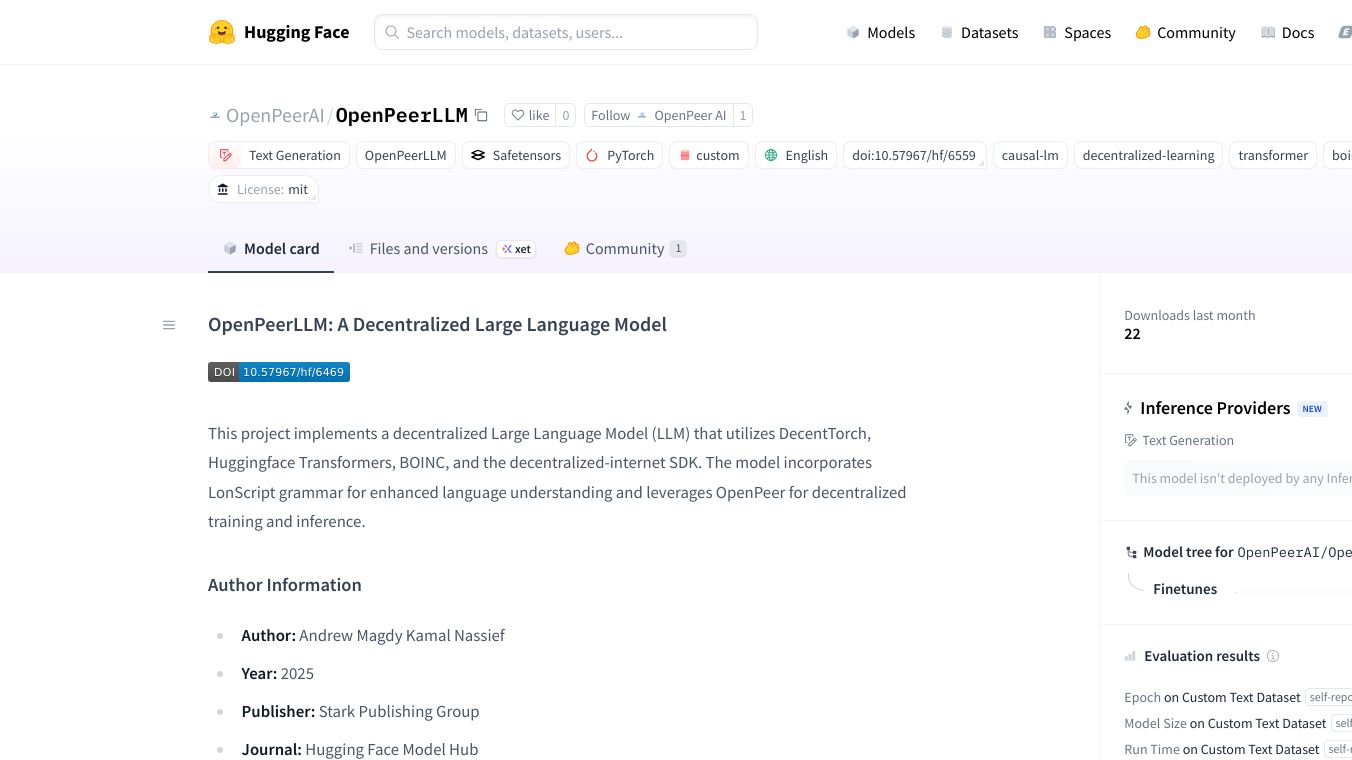Open the Run Time on Custom Text Dataset result

[1222, 749]
